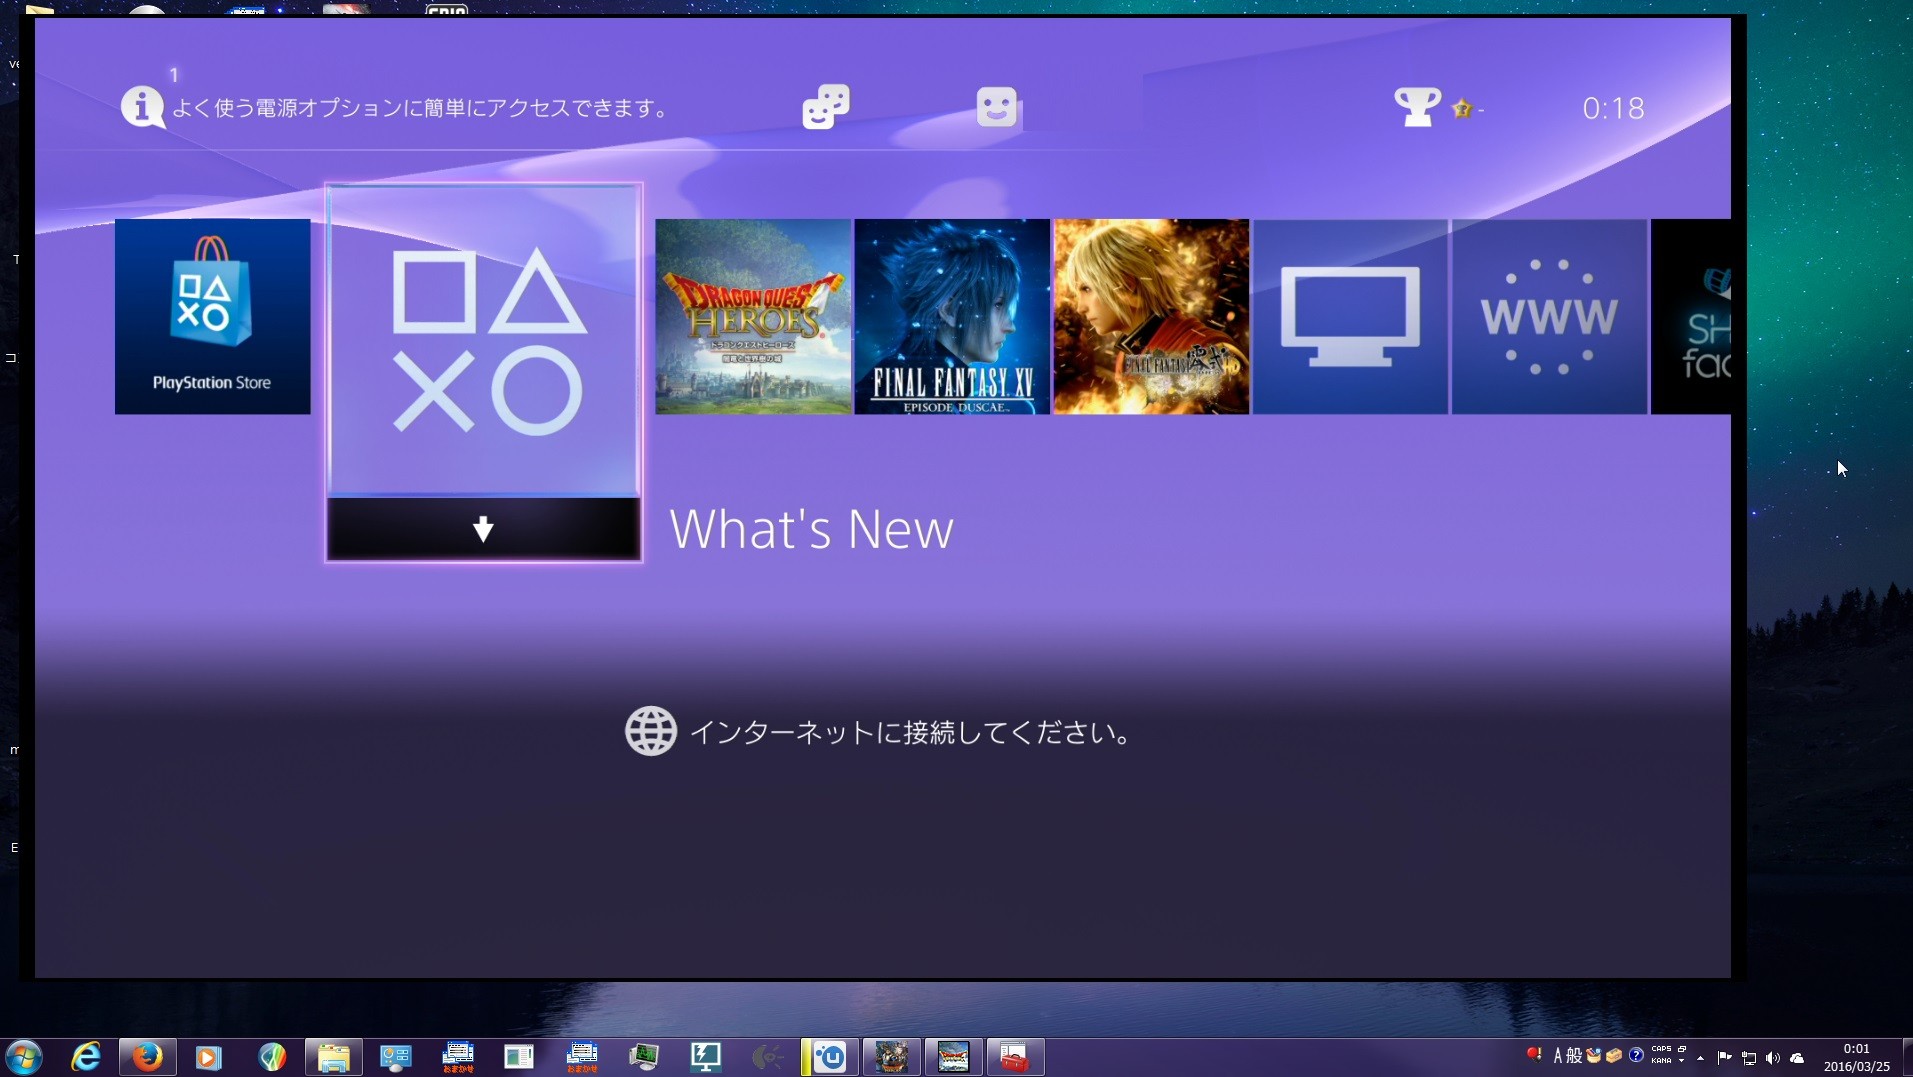Open the Friends double-face icon
1913x1077 pixels.
[x=826, y=107]
